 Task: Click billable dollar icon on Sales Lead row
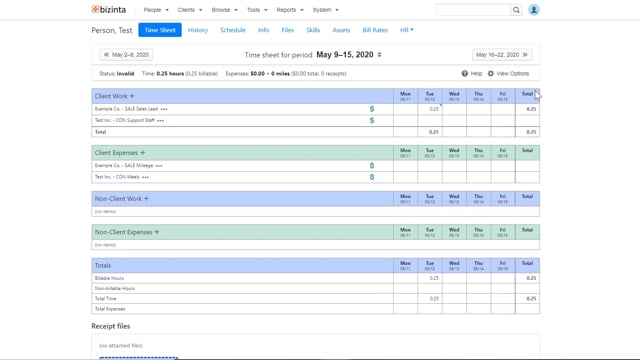click(372, 109)
